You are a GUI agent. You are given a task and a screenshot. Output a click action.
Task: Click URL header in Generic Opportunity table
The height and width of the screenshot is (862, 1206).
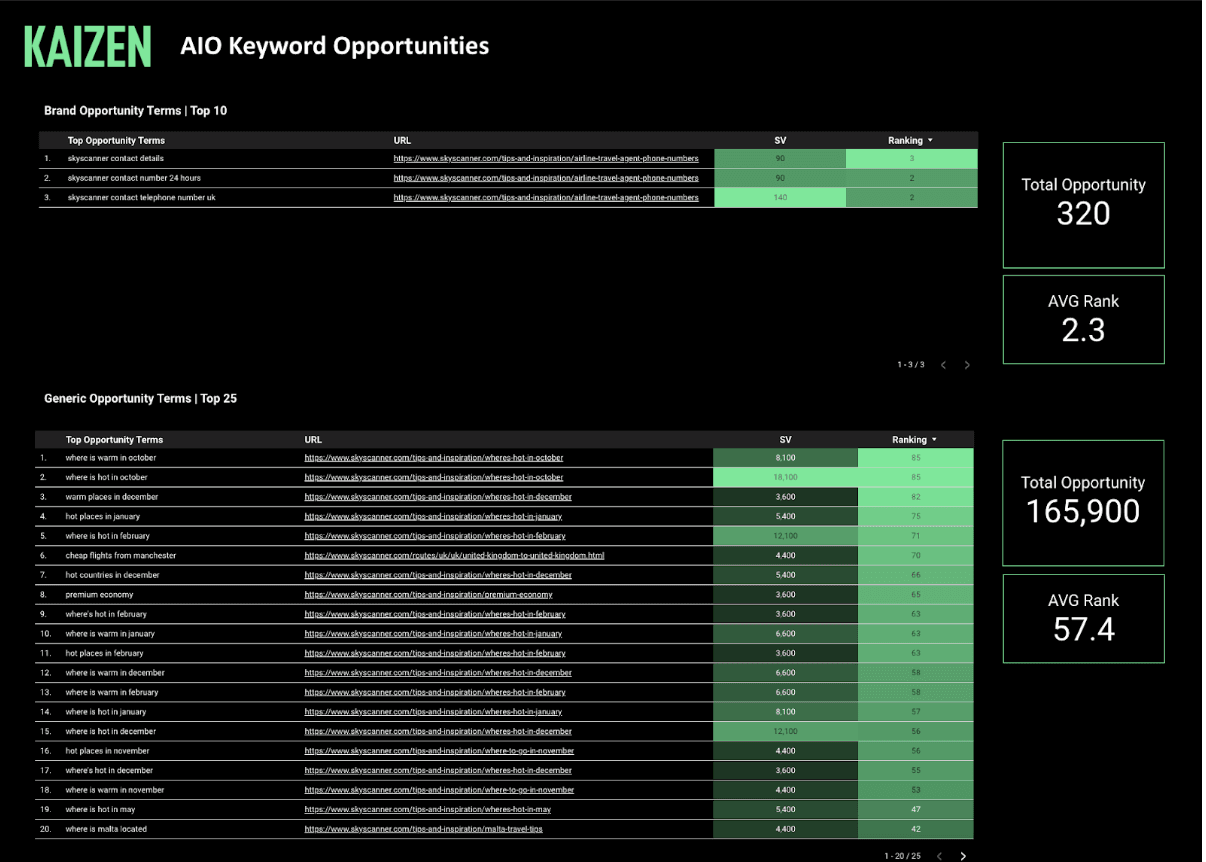tap(313, 440)
